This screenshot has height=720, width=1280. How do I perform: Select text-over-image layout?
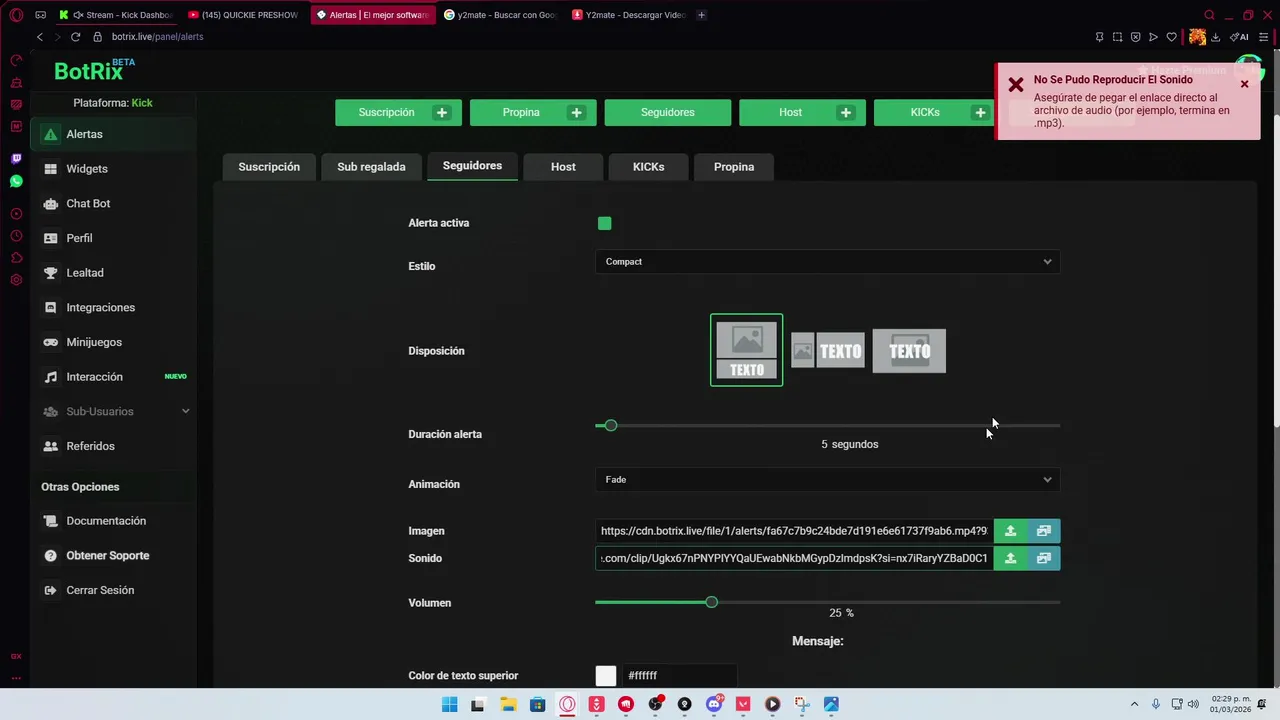(x=909, y=351)
